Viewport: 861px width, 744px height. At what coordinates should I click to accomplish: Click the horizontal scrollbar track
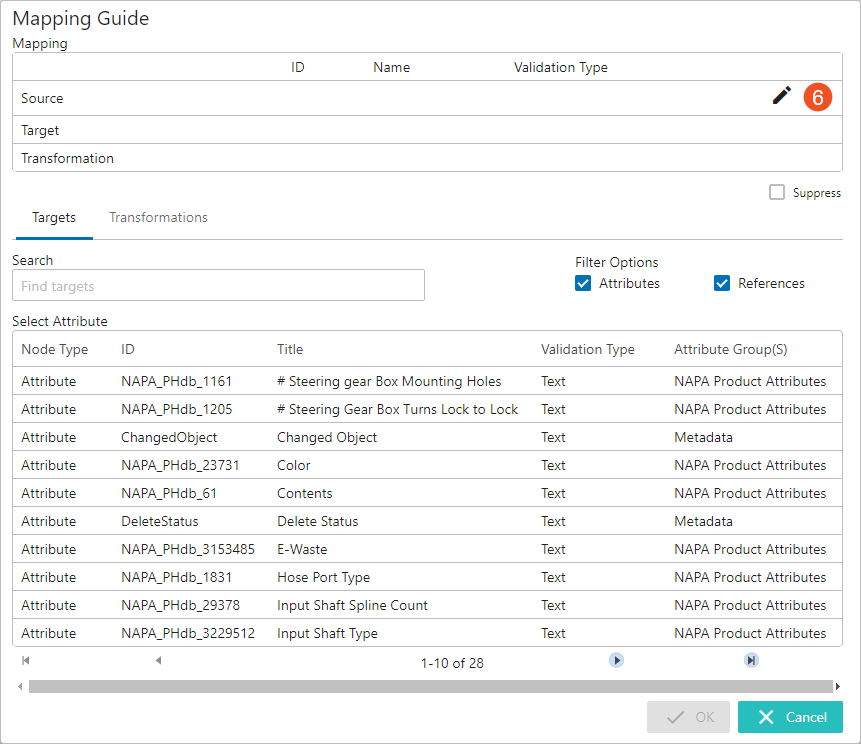[x=430, y=686]
